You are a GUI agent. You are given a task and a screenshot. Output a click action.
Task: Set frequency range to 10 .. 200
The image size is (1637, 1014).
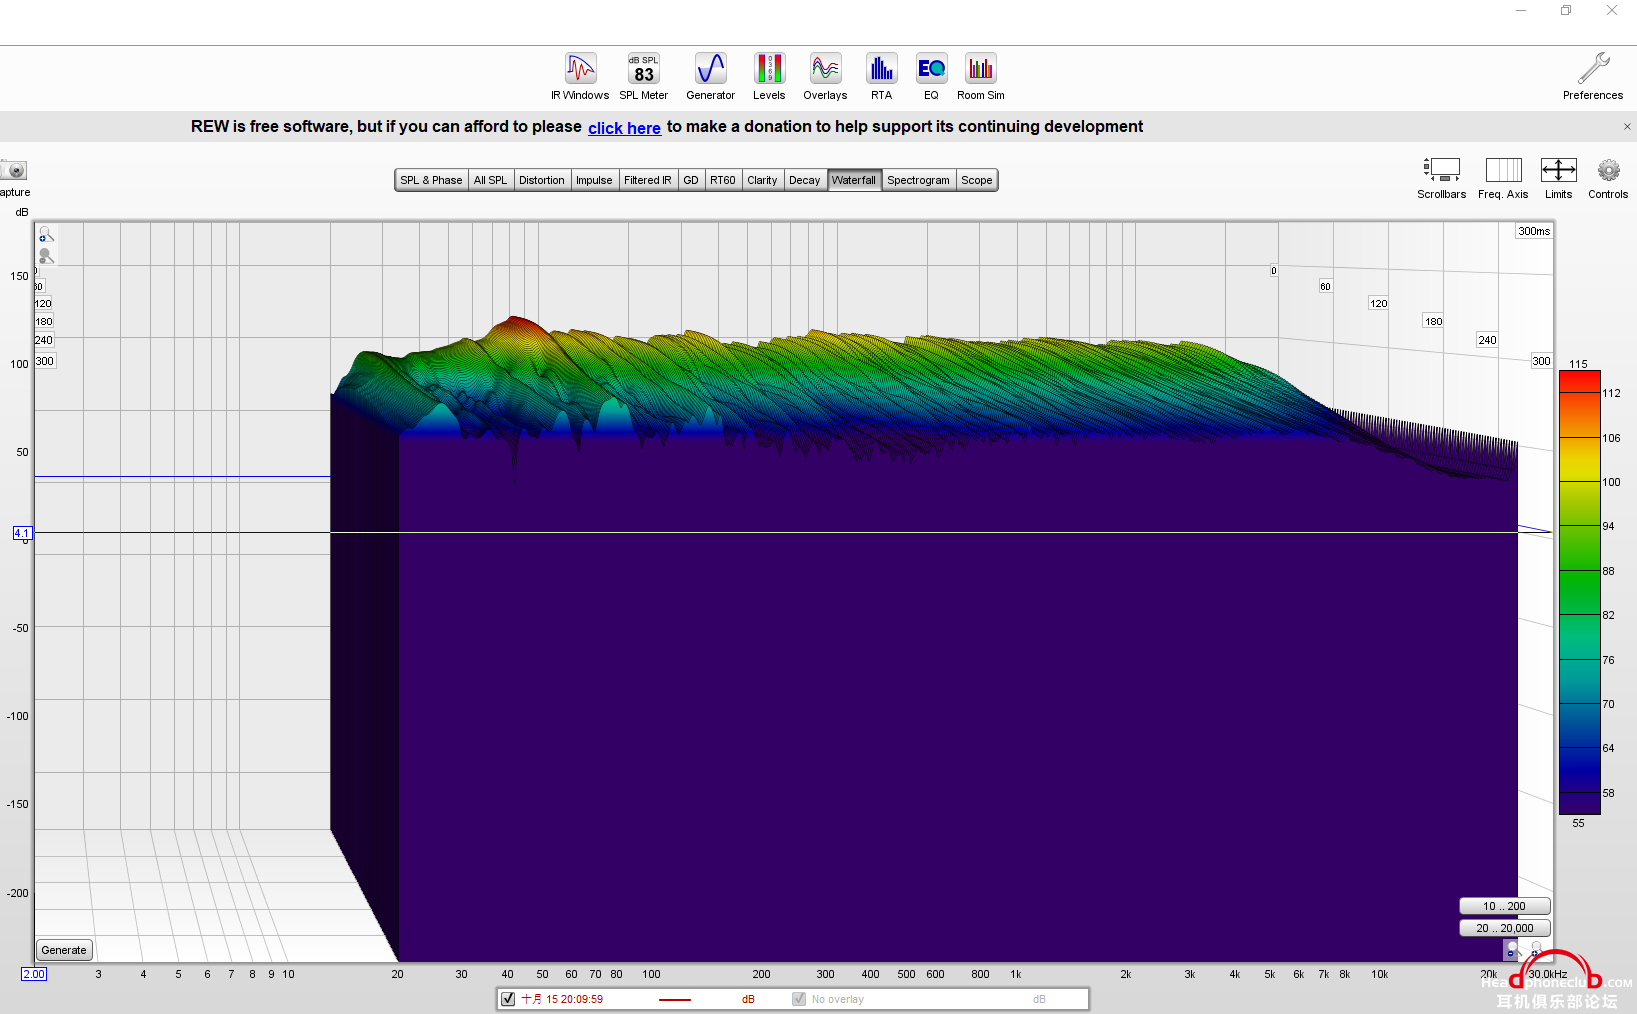tap(1504, 906)
